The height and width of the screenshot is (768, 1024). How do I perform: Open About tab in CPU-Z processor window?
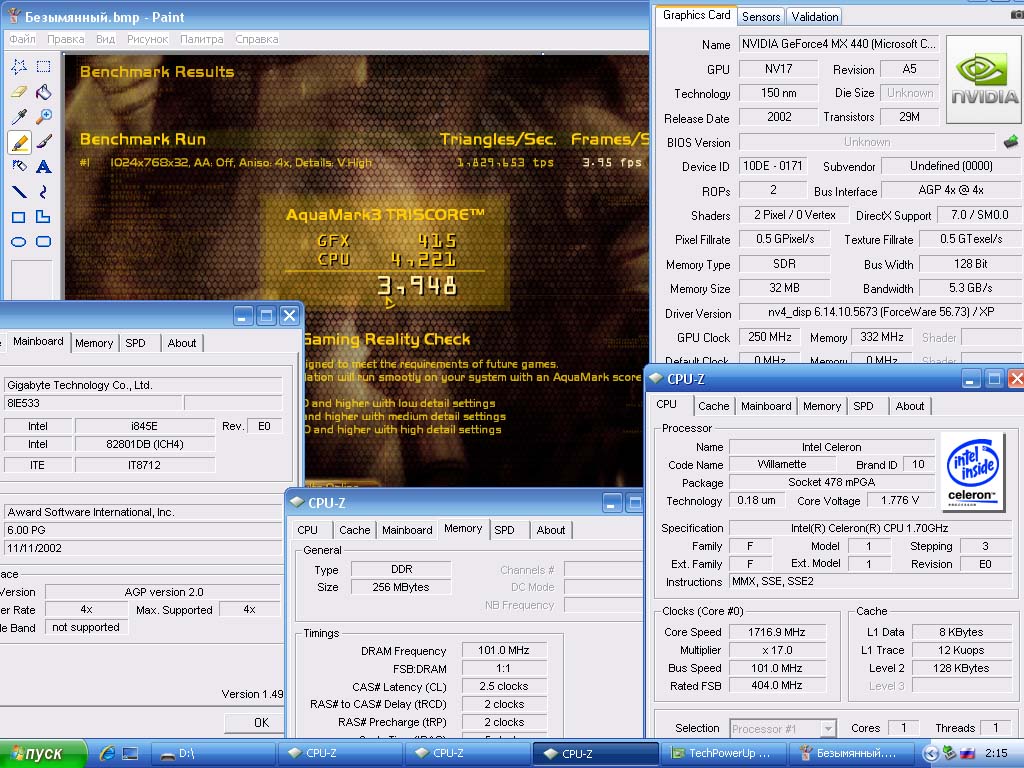910,406
